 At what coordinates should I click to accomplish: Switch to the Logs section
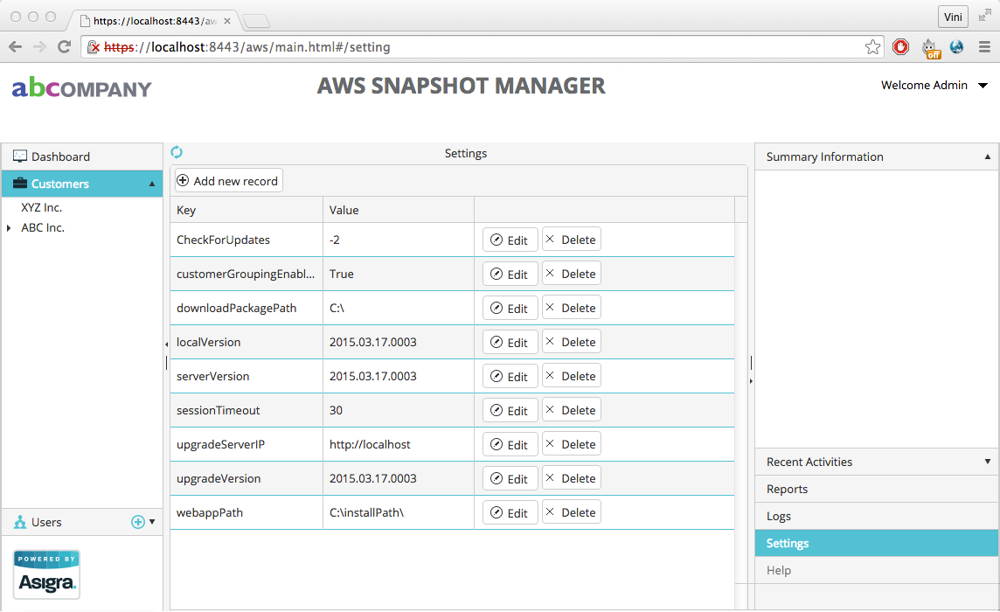(779, 516)
